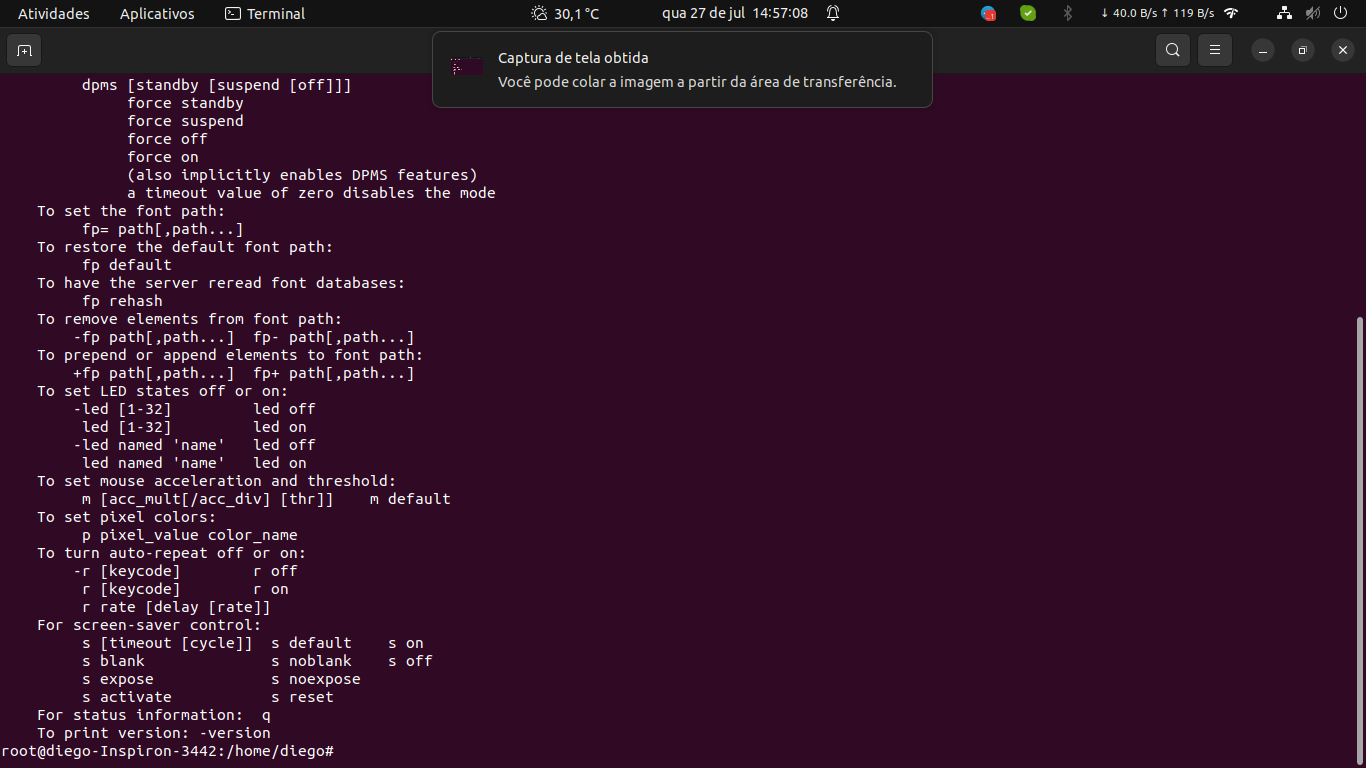Click the 's blank' text

point(113,661)
